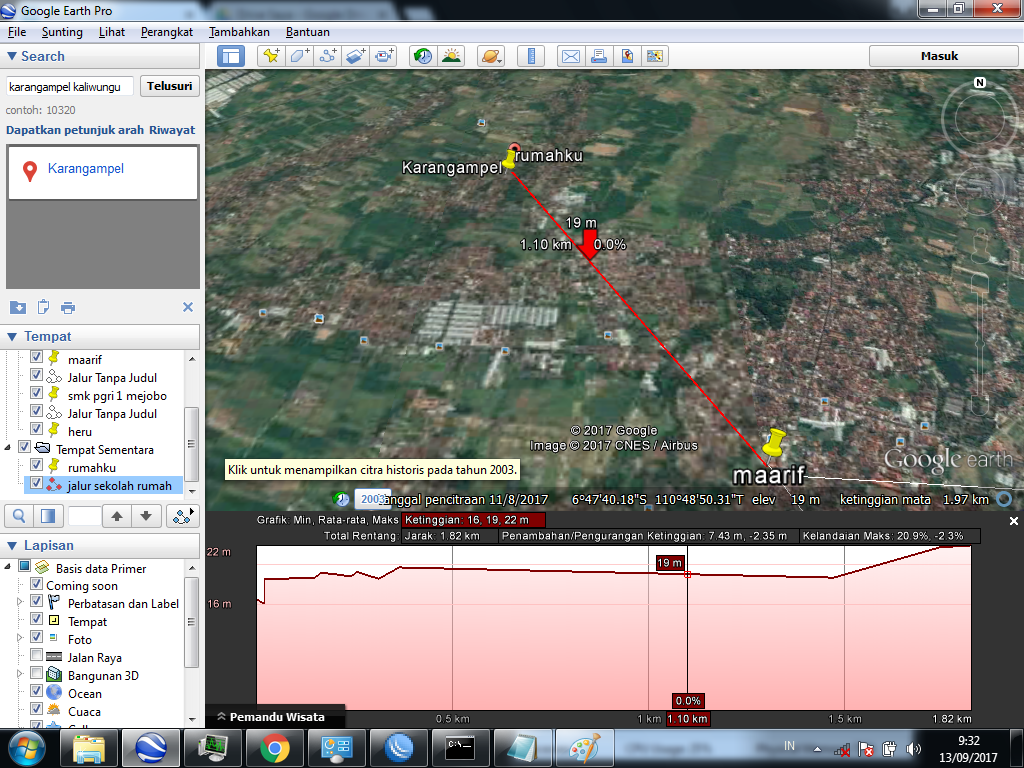Collapse the Tempat panel
Screen dimensions: 1024x768
12,336
